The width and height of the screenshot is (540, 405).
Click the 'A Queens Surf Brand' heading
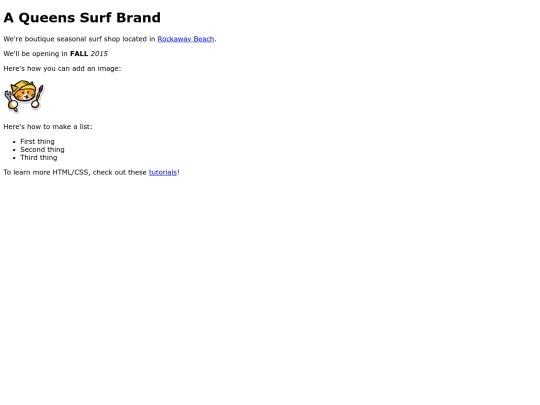click(82, 18)
